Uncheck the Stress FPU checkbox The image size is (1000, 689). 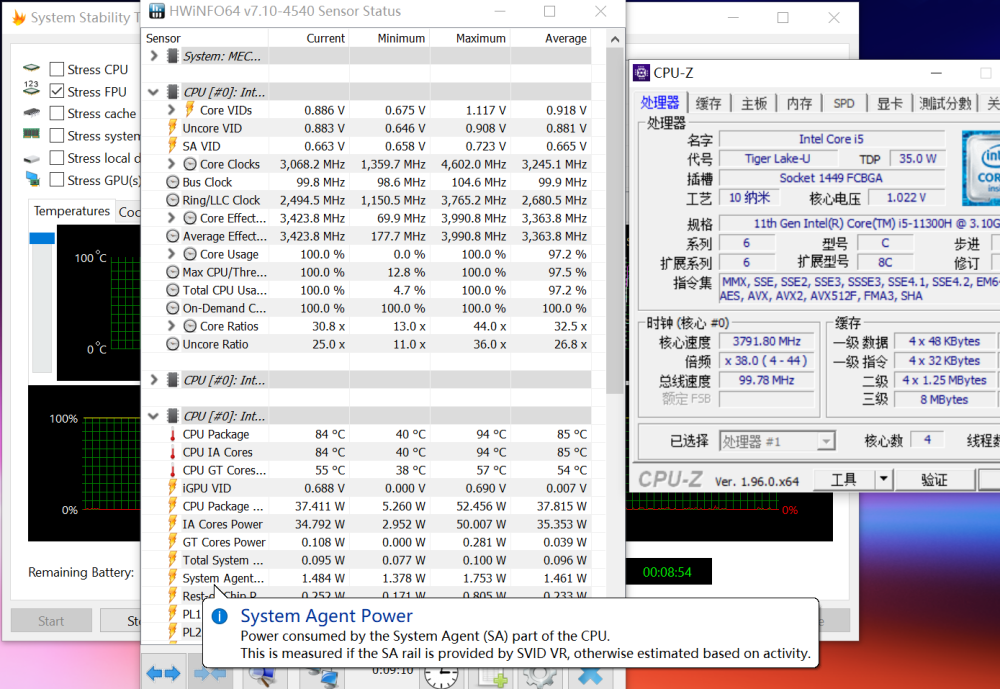57,91
